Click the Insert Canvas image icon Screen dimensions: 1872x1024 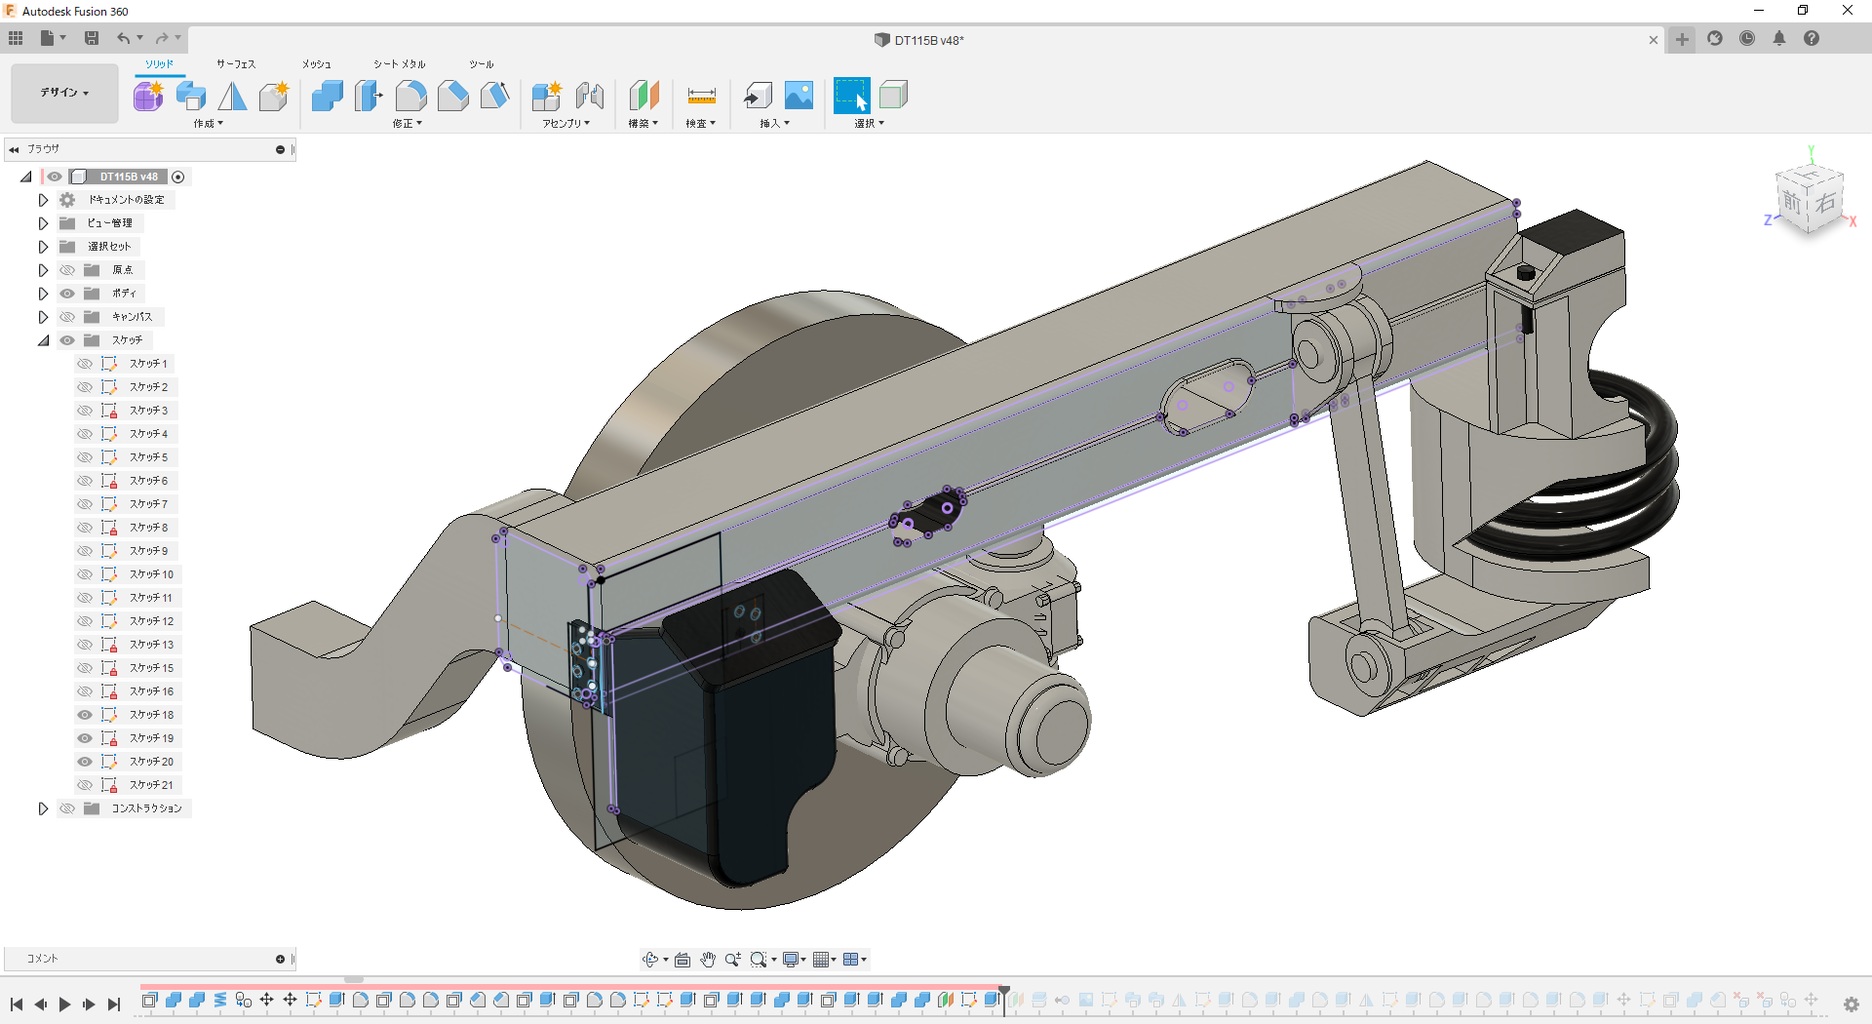pyautogui.click(x=799, y=96)
